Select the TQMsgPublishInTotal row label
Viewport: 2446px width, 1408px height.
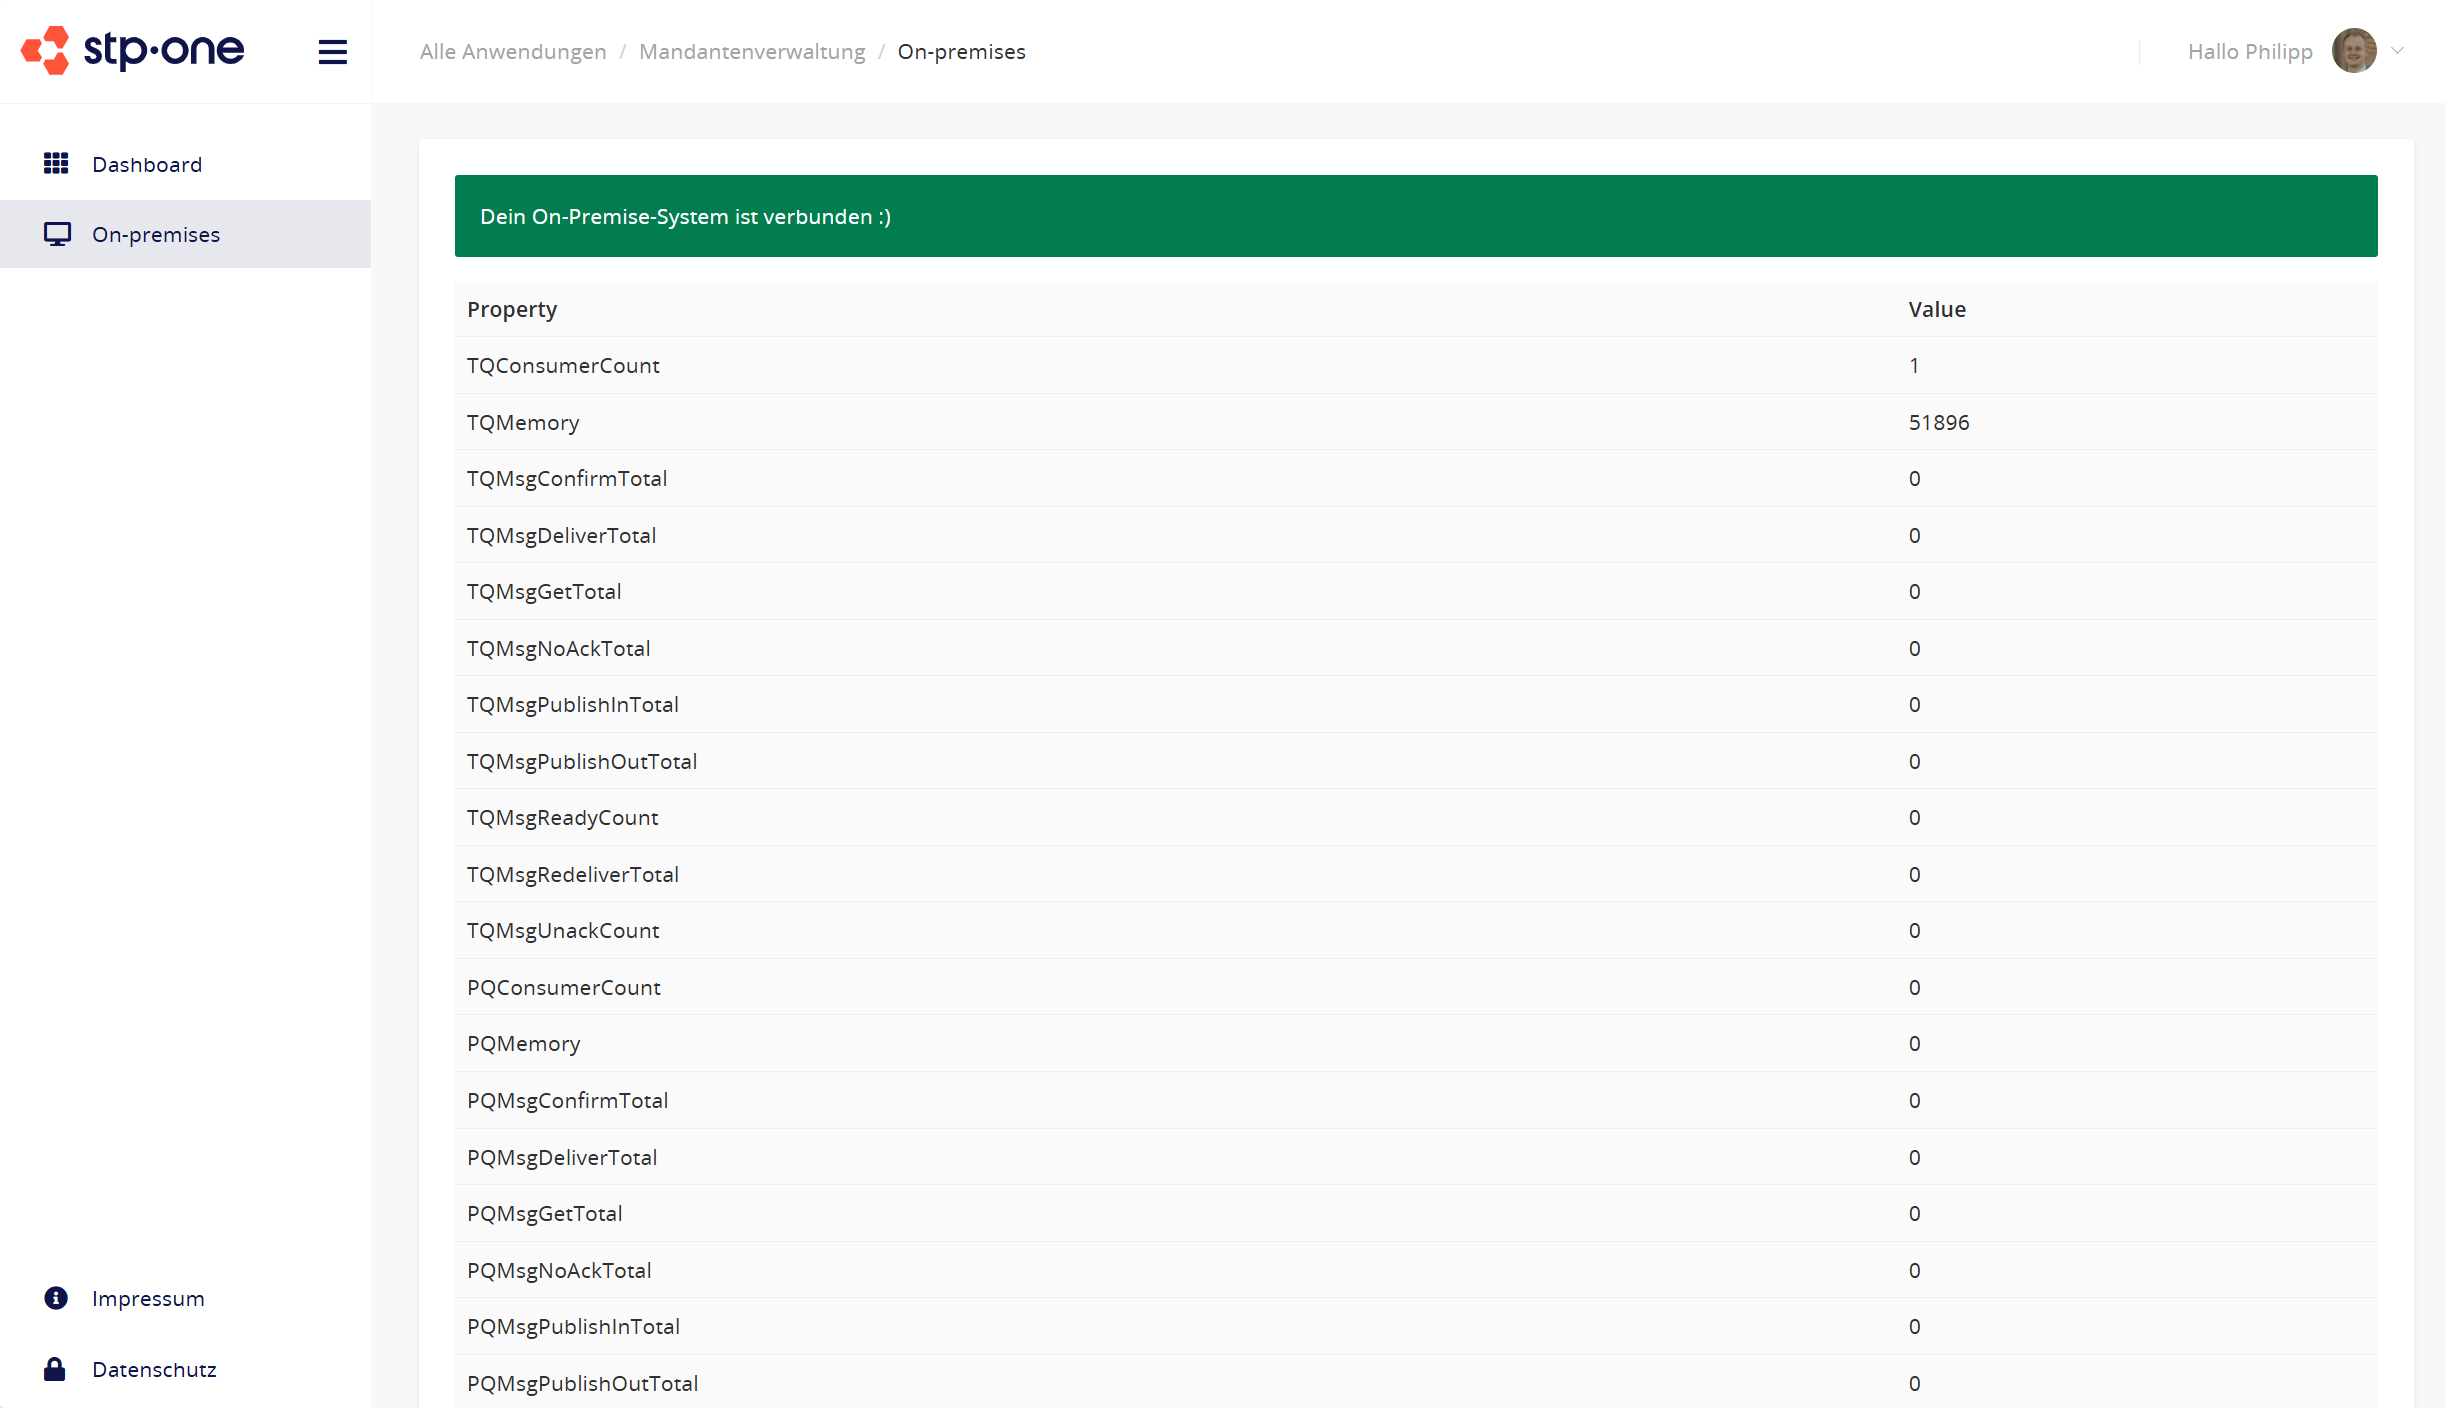pyautogui.click(x=573, y=705)
